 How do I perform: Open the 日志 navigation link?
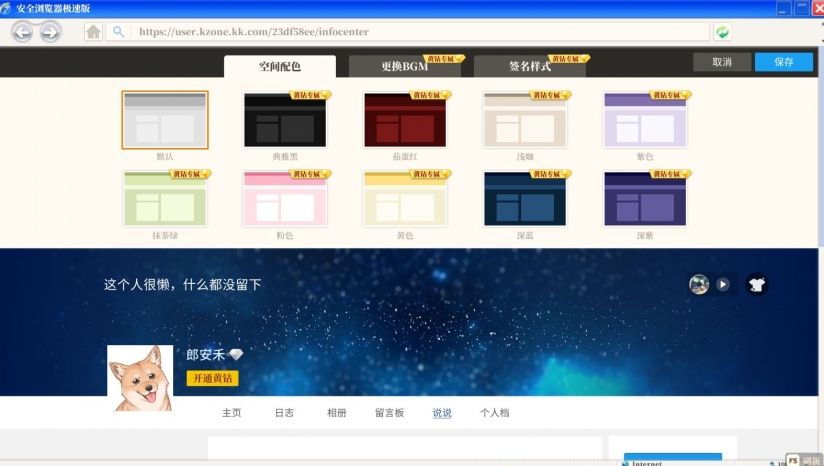point(285,413)
